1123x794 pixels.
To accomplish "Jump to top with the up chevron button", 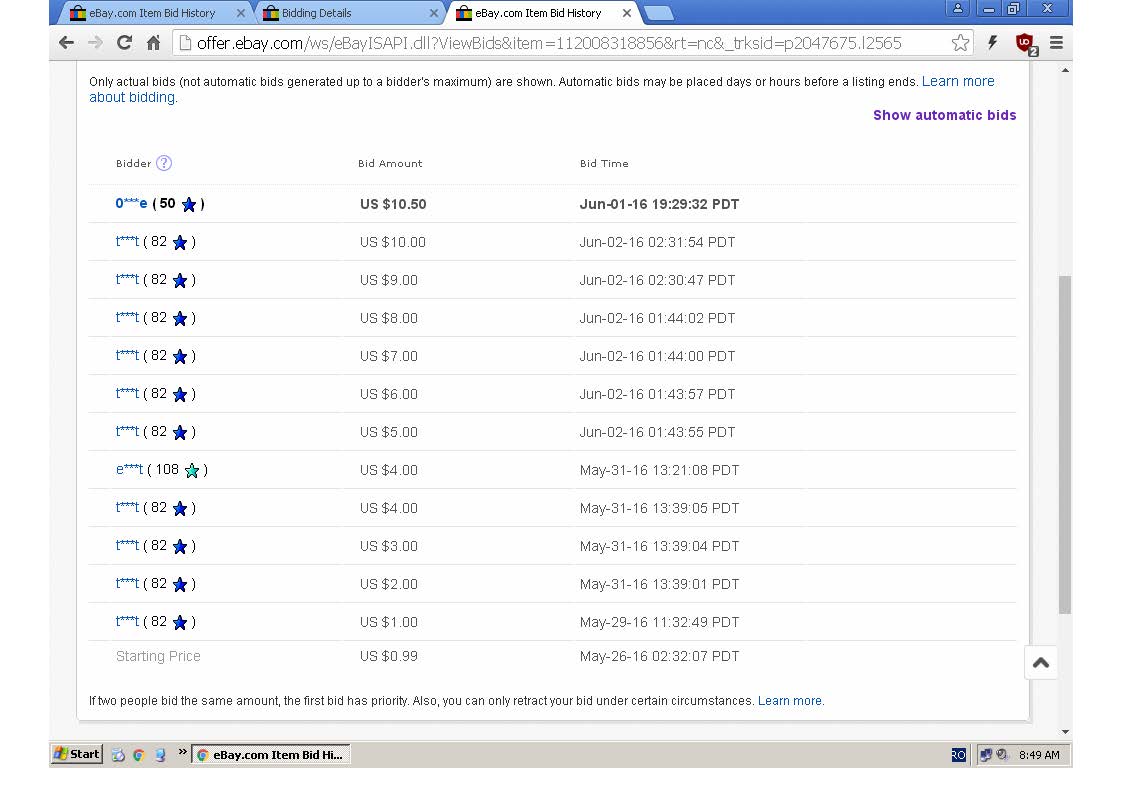I will click(1041, 662).
